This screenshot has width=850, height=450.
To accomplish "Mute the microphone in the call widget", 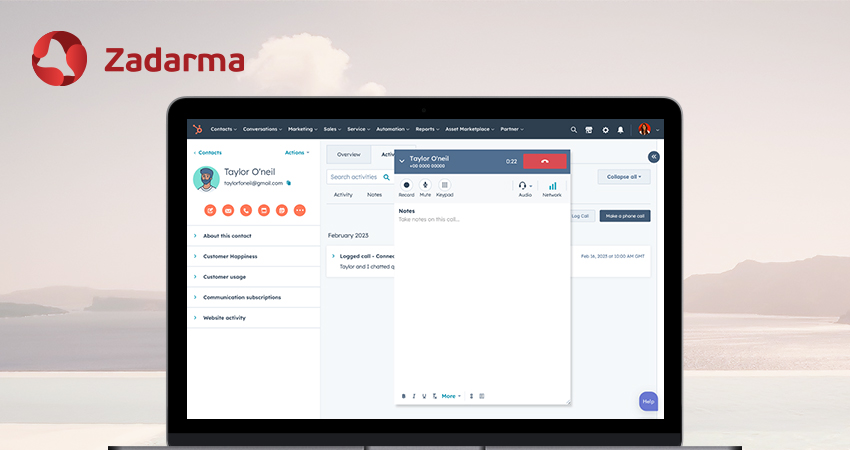I will point(426,188).
